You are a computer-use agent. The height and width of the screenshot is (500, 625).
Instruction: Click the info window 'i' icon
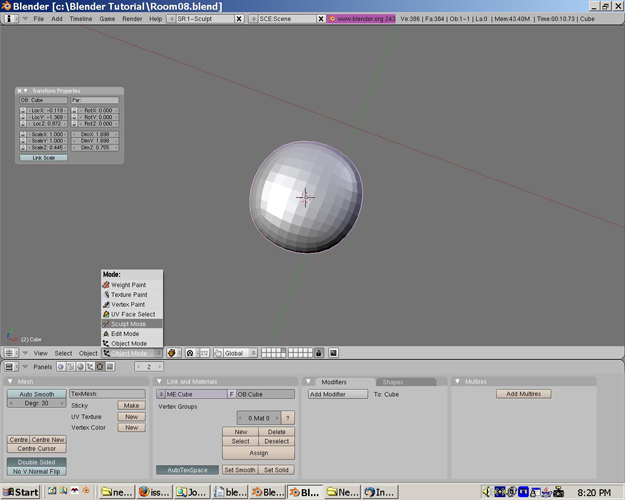coord(10,19)
